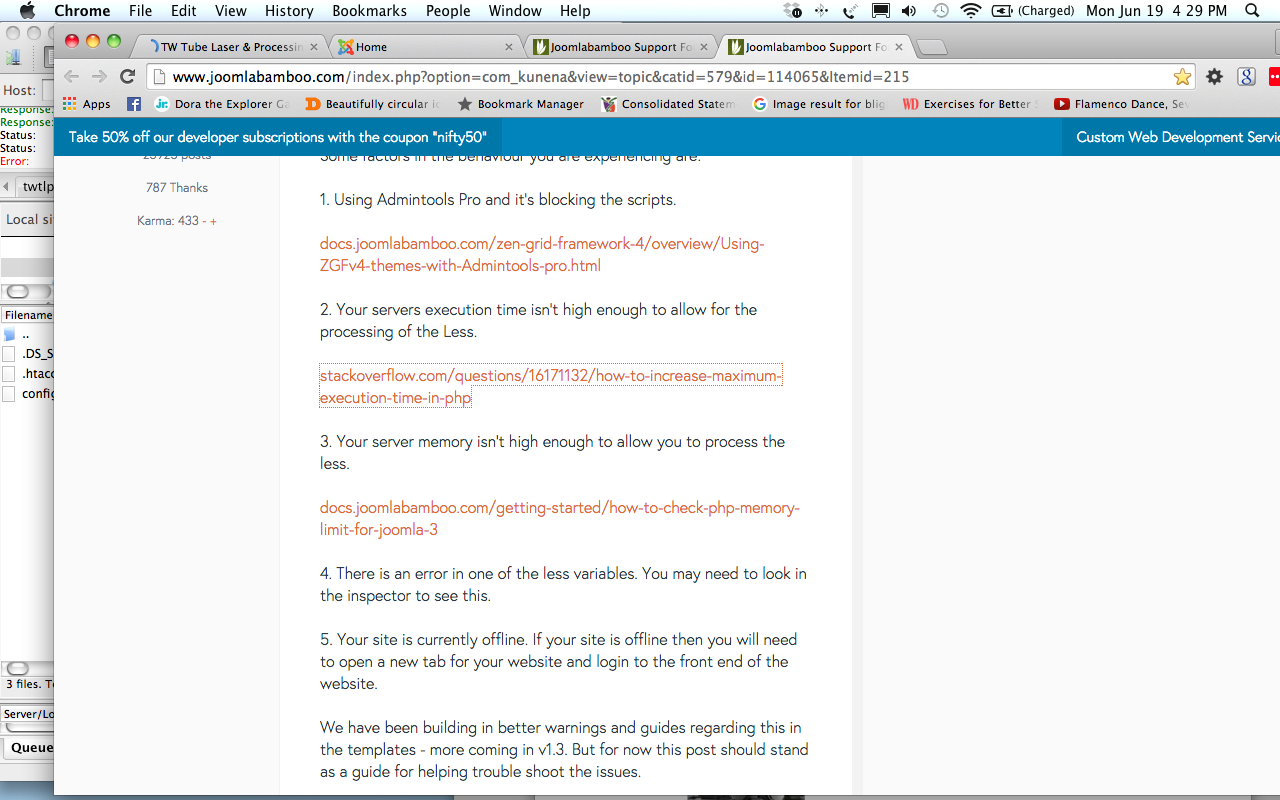The height and width of the screenshot is (800, 1280).
Task: Open the History menu
Action: pyautogui.click(x=289, y=11)
